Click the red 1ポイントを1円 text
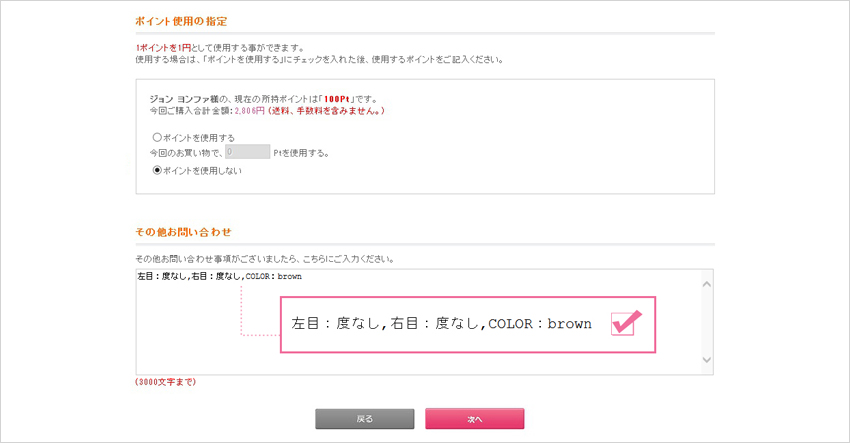The height and width of the screenshot is (443, 850). 163,48
